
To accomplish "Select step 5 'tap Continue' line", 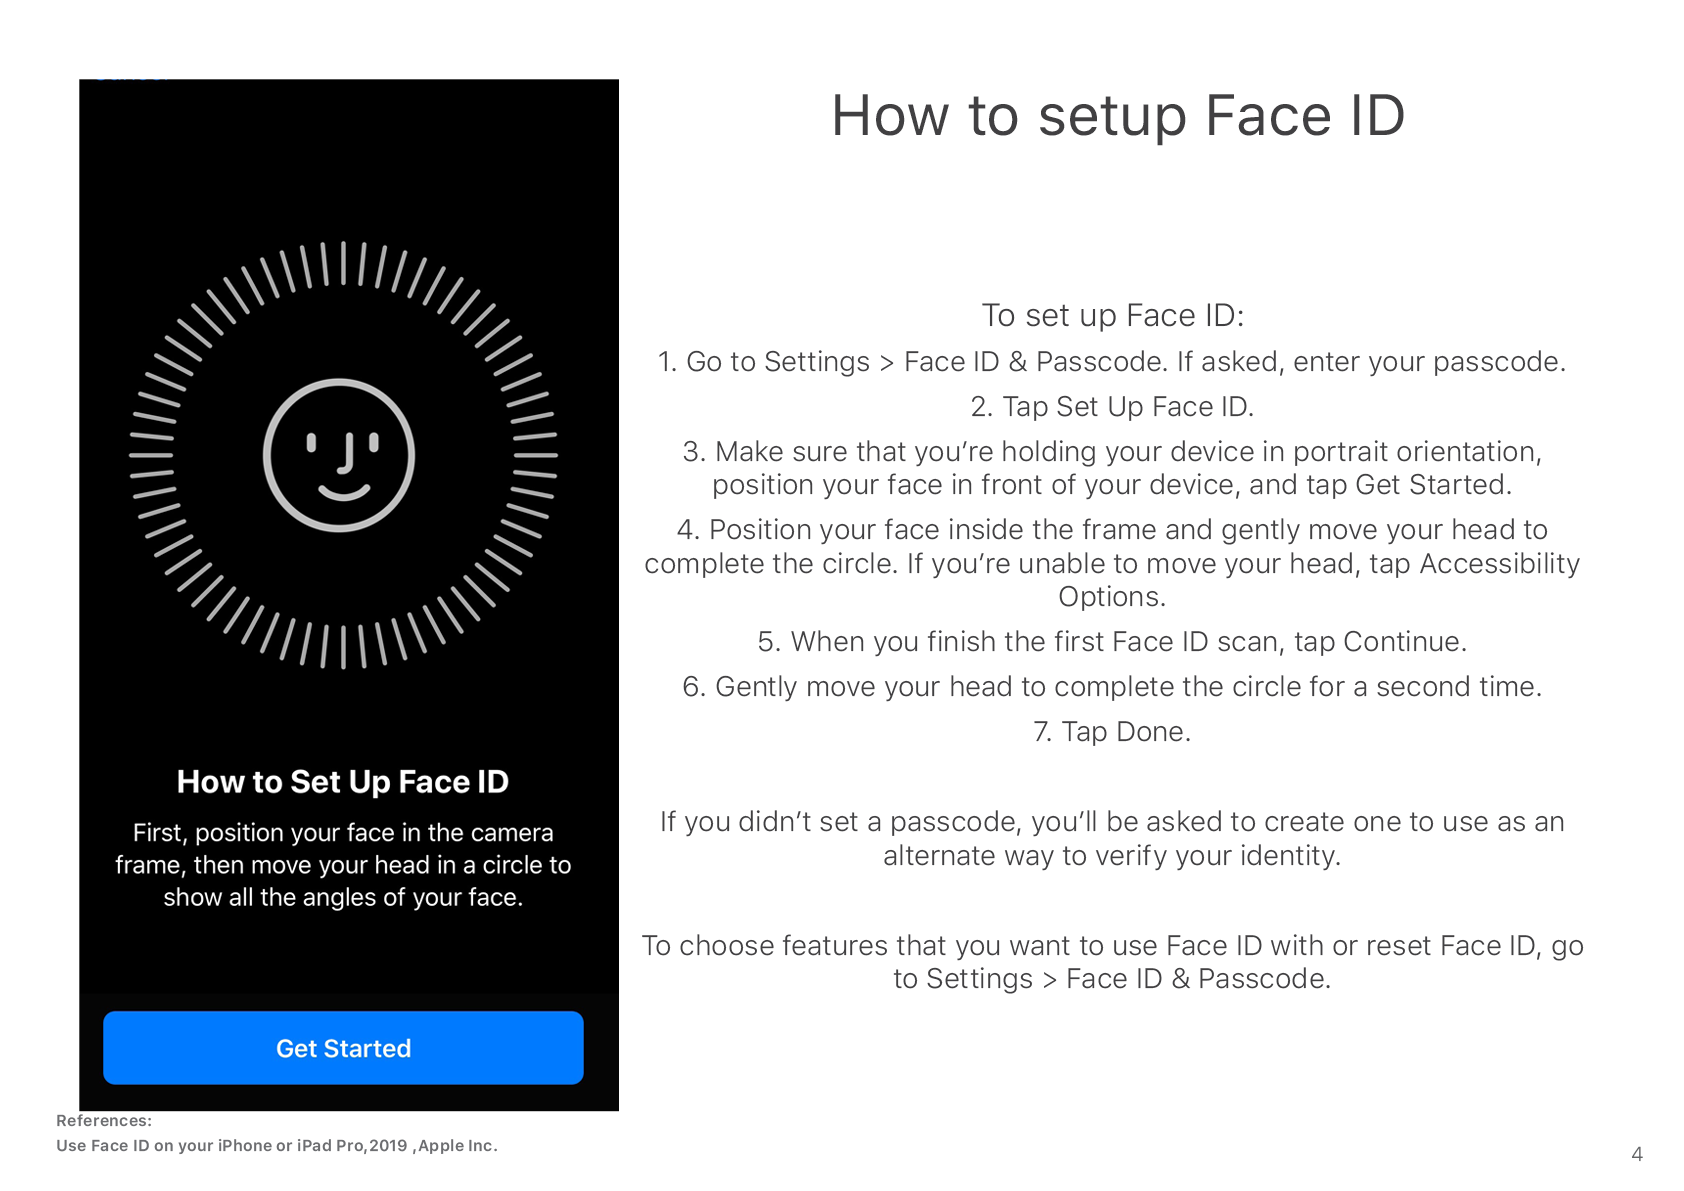I will [x=1112, y=641].
